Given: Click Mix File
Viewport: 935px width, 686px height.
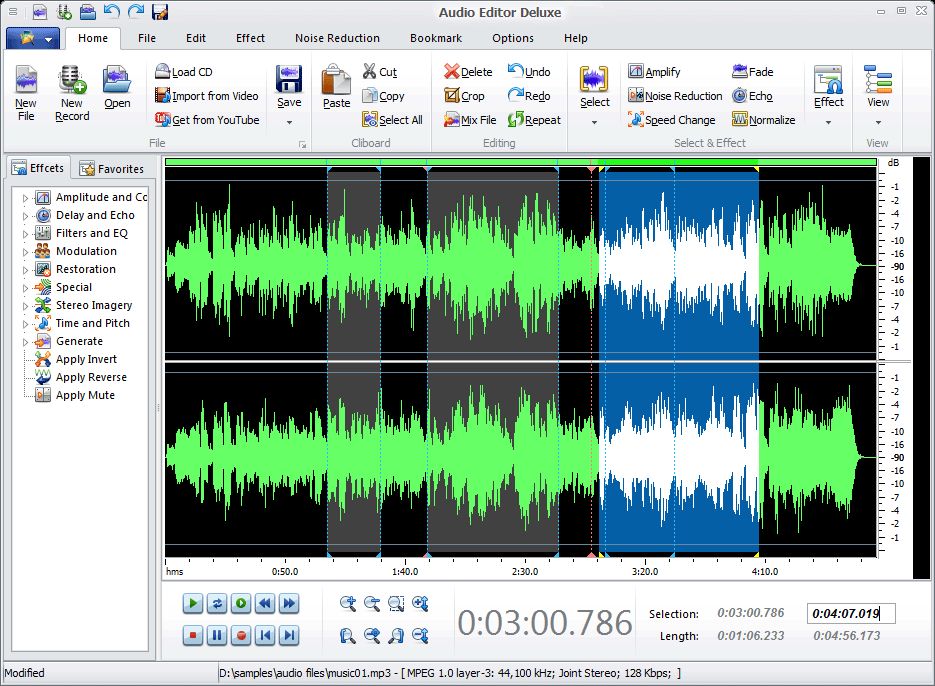Looking at the screenshot, I should (470, 120).
